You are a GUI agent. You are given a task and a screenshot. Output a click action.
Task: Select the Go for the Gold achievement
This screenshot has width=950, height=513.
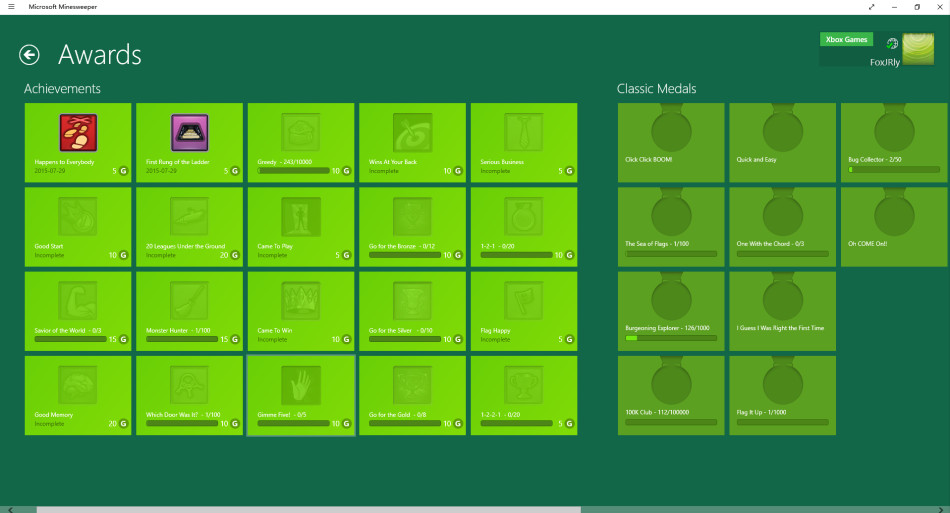coord(412,395)
